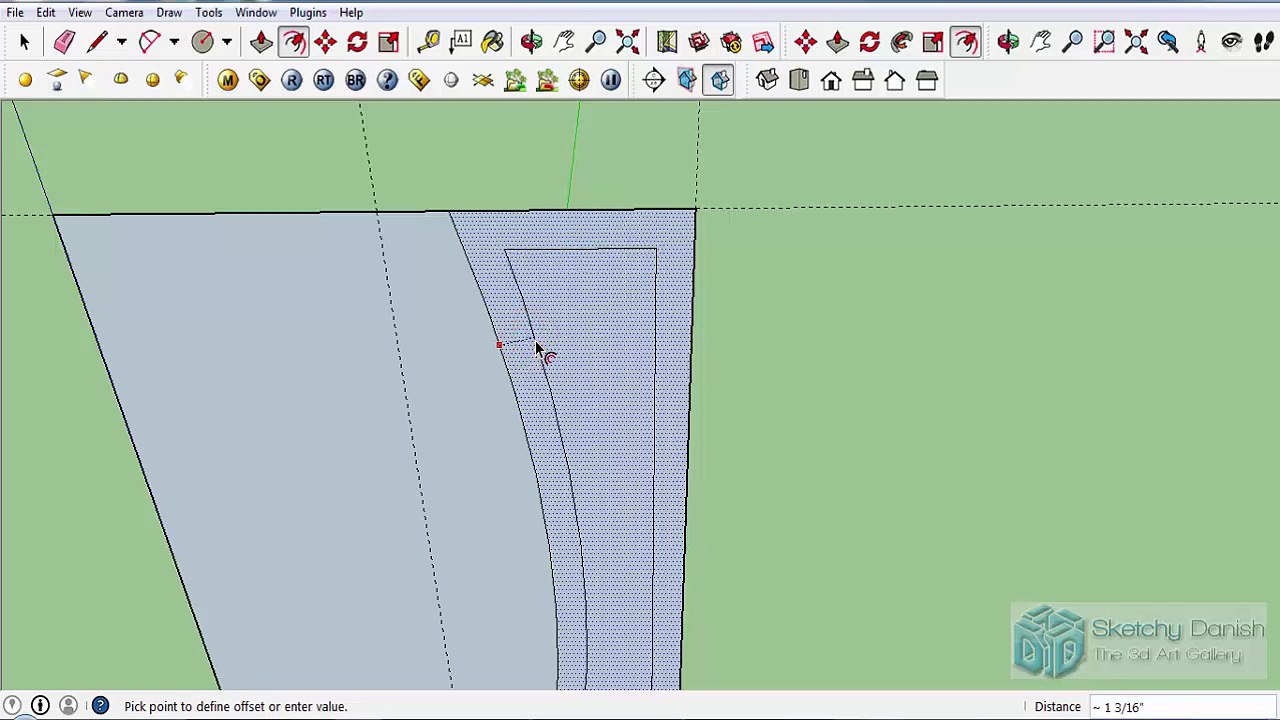The image size is (1280, 720).
Task: Click the 'Distance' label
Action: point(1058,707)
